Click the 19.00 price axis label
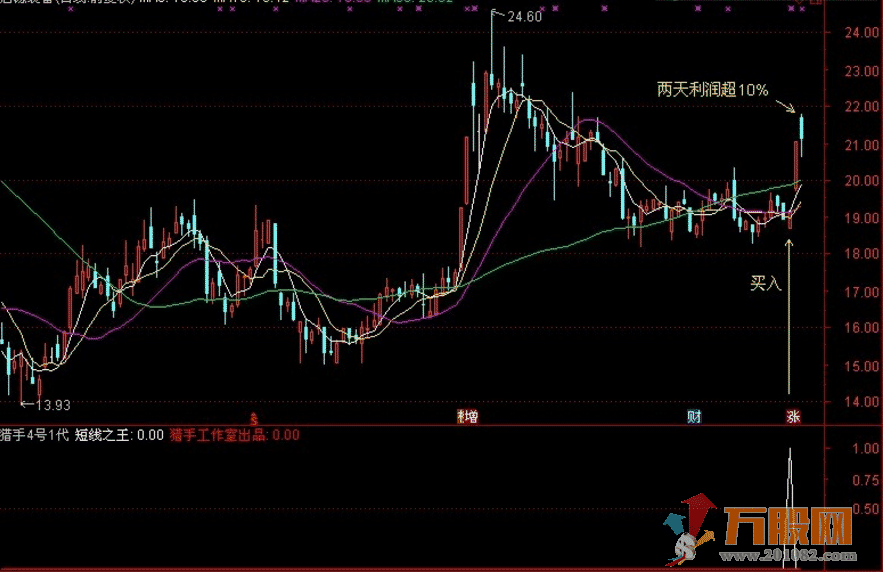 861,218
